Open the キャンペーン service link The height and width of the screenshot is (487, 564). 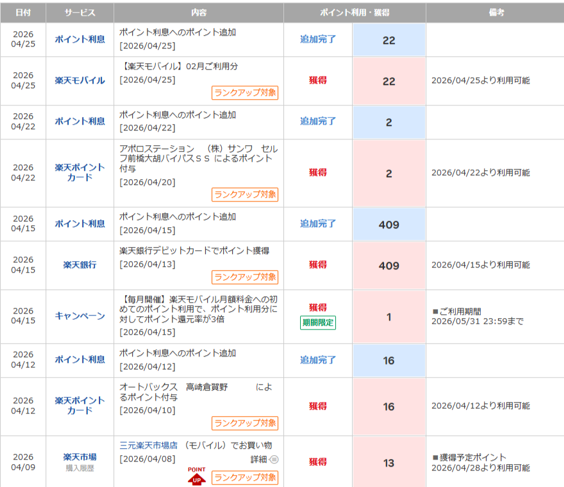point(80,316)
